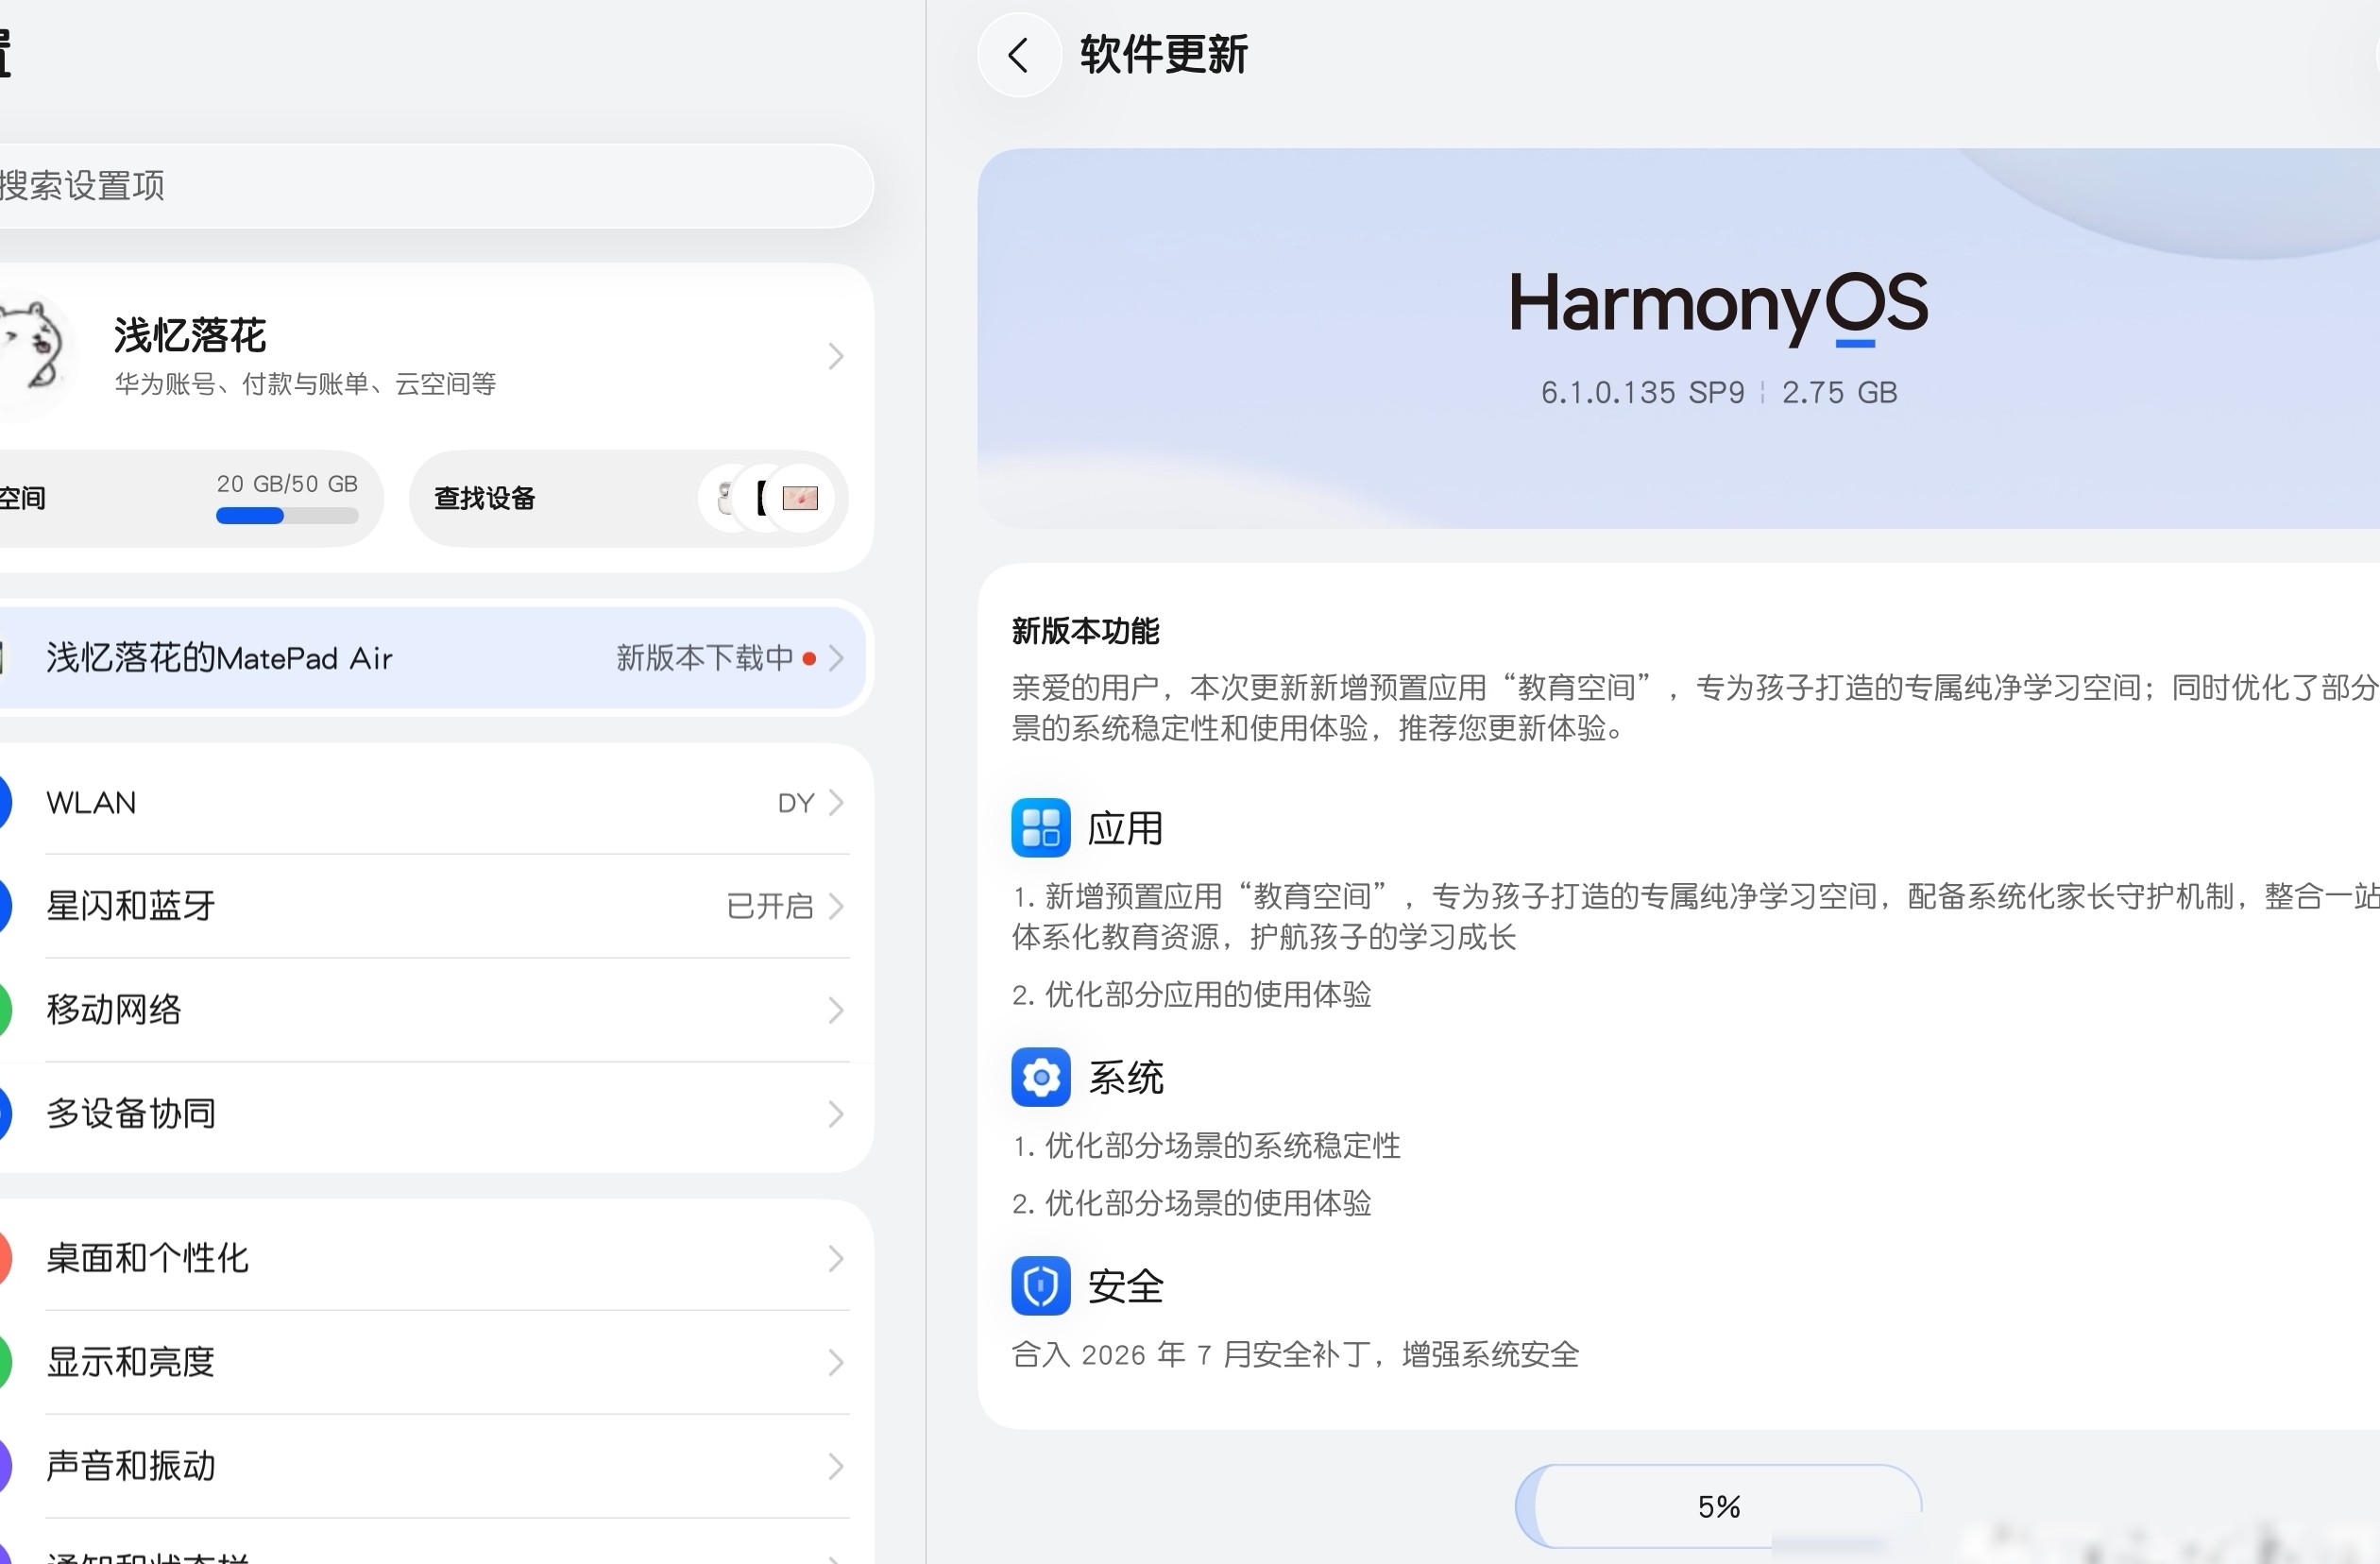This screenshot has height=1564, width=2380.
Task: Expand the 显示和亮度 chevron
Action: point(836,1362)
